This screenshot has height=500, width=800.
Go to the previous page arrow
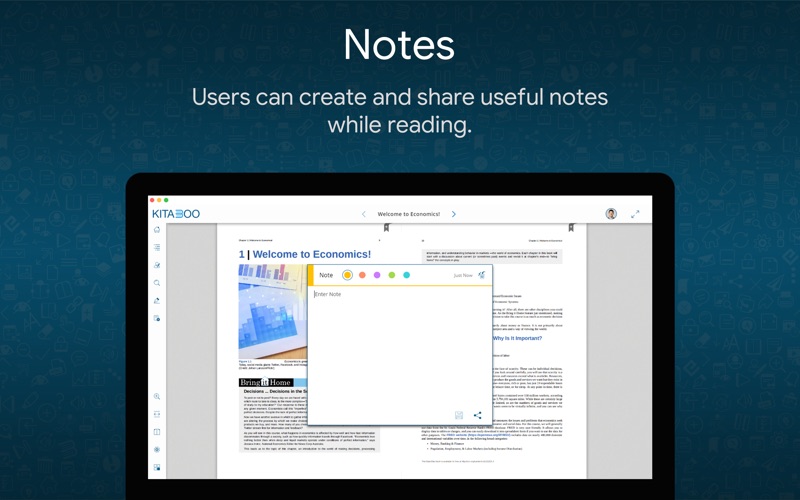click(364, 214)
